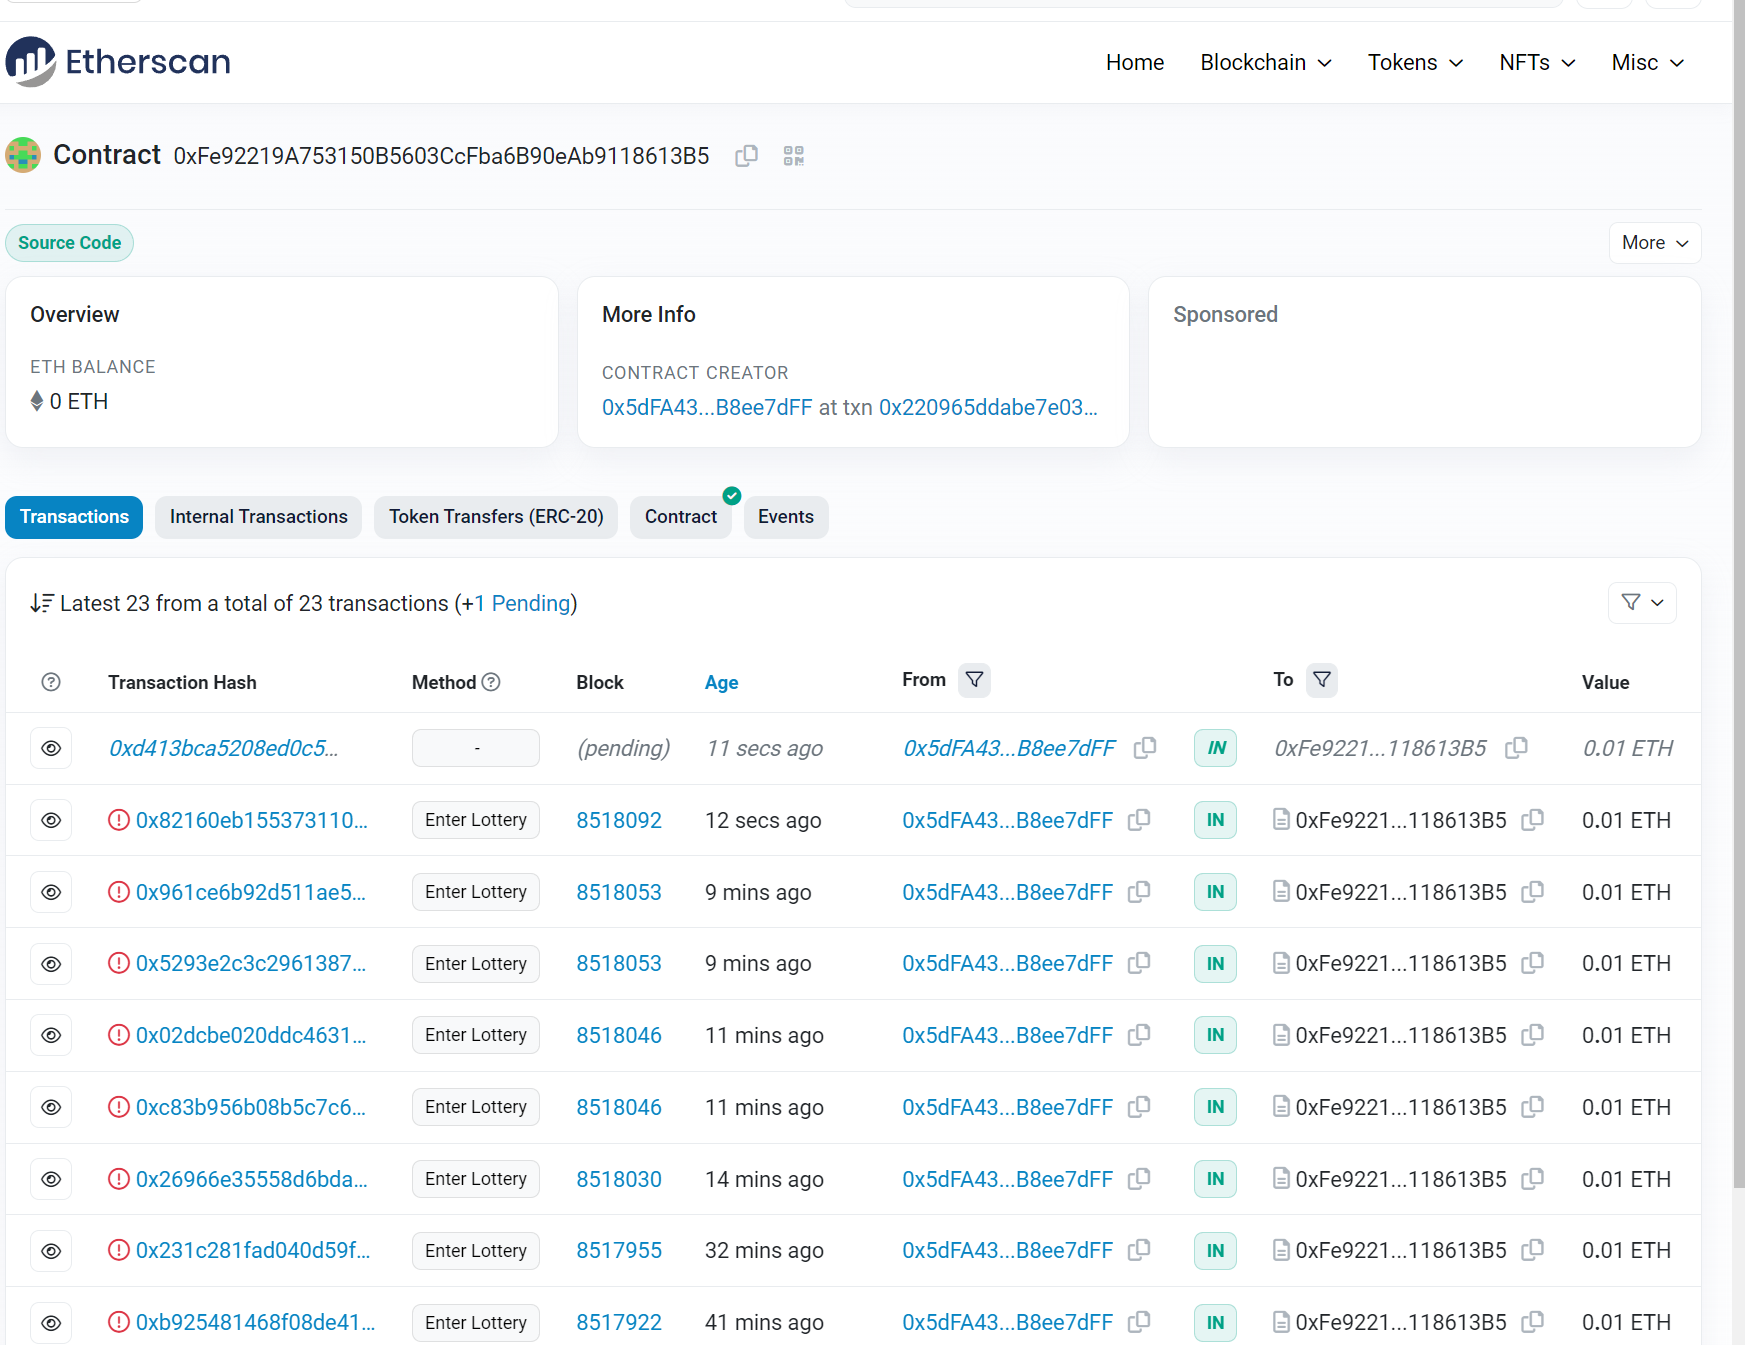Preview transaction 0x961ce6b92d511ae5 with eye button

pyautogui.click(x=51, y=892)
